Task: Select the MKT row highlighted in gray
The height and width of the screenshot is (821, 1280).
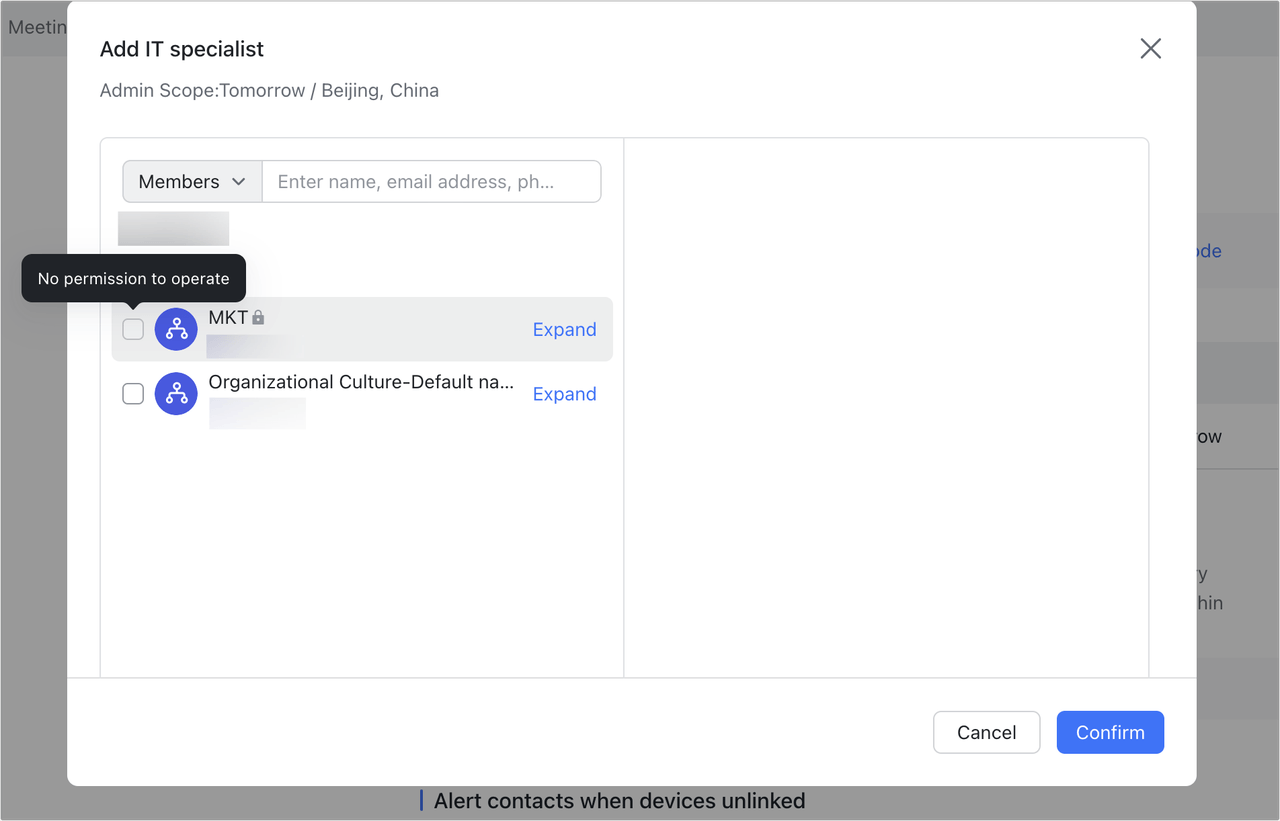Action: click(360, 329)
